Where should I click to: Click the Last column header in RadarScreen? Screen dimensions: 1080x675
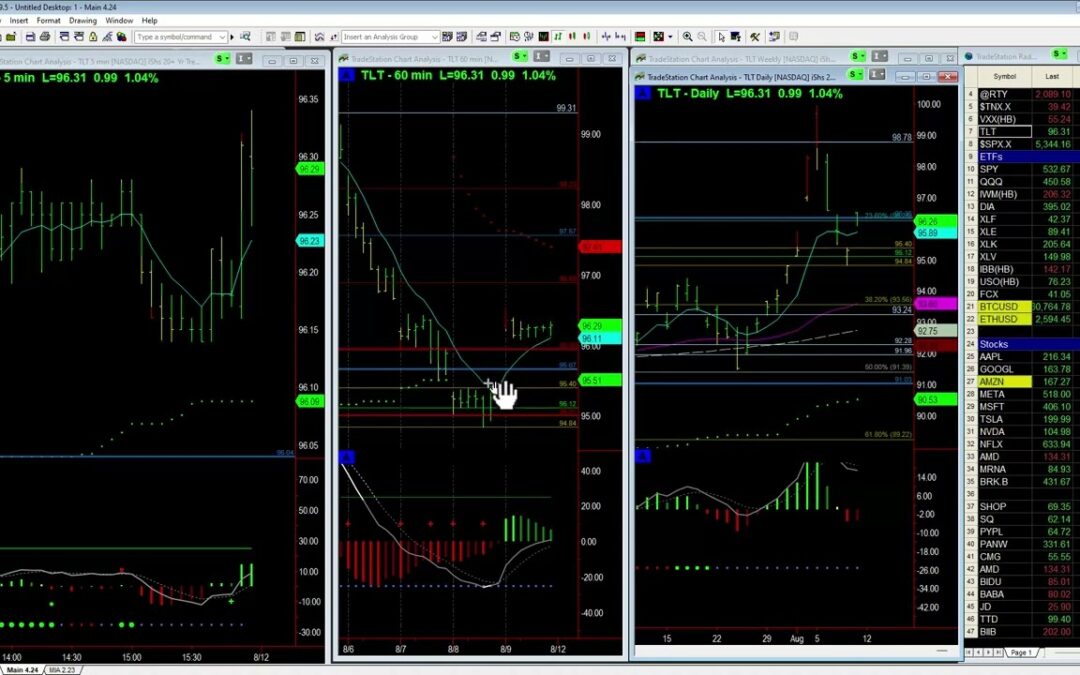coord(1052,76)
